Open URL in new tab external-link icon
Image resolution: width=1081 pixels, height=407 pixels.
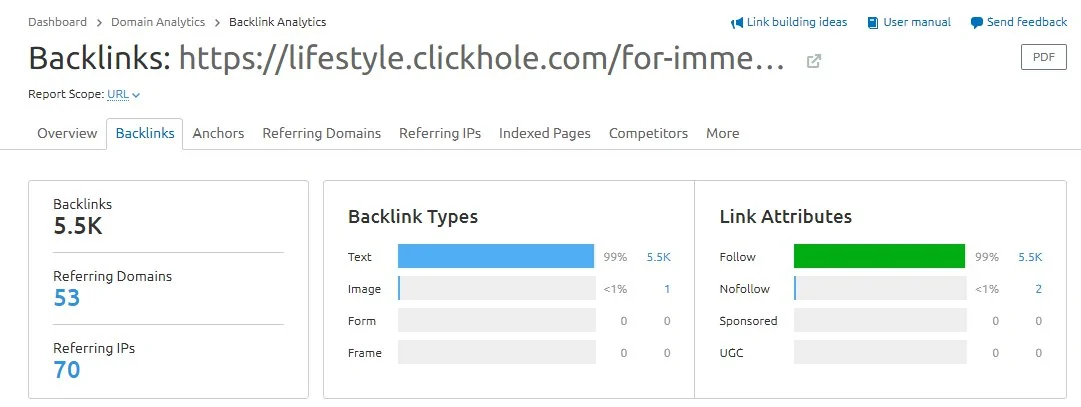(x=814, y=61)
